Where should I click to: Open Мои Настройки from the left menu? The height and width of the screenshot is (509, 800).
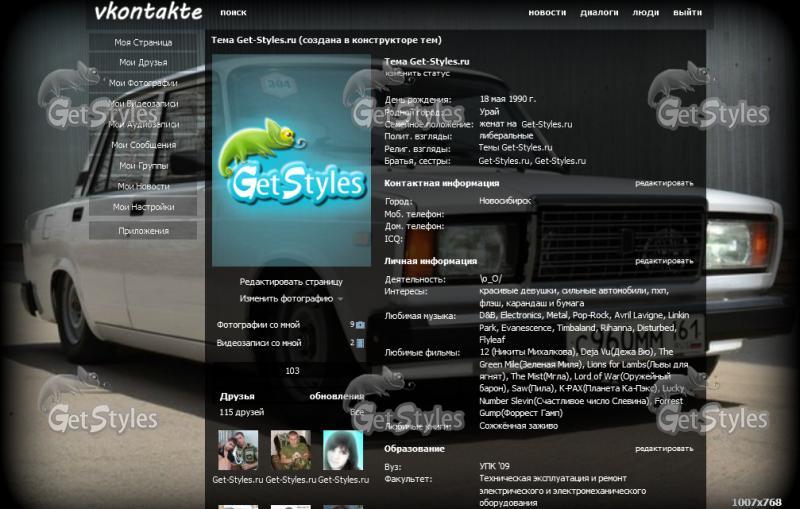(143, 207)
